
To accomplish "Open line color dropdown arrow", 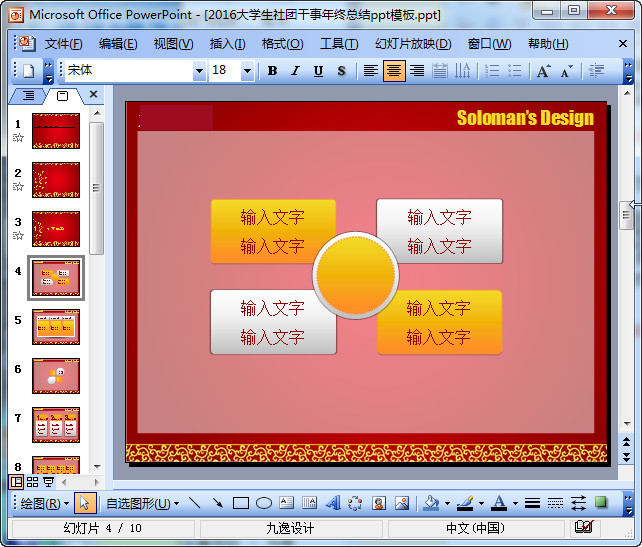I will click(x=481, y=503).
